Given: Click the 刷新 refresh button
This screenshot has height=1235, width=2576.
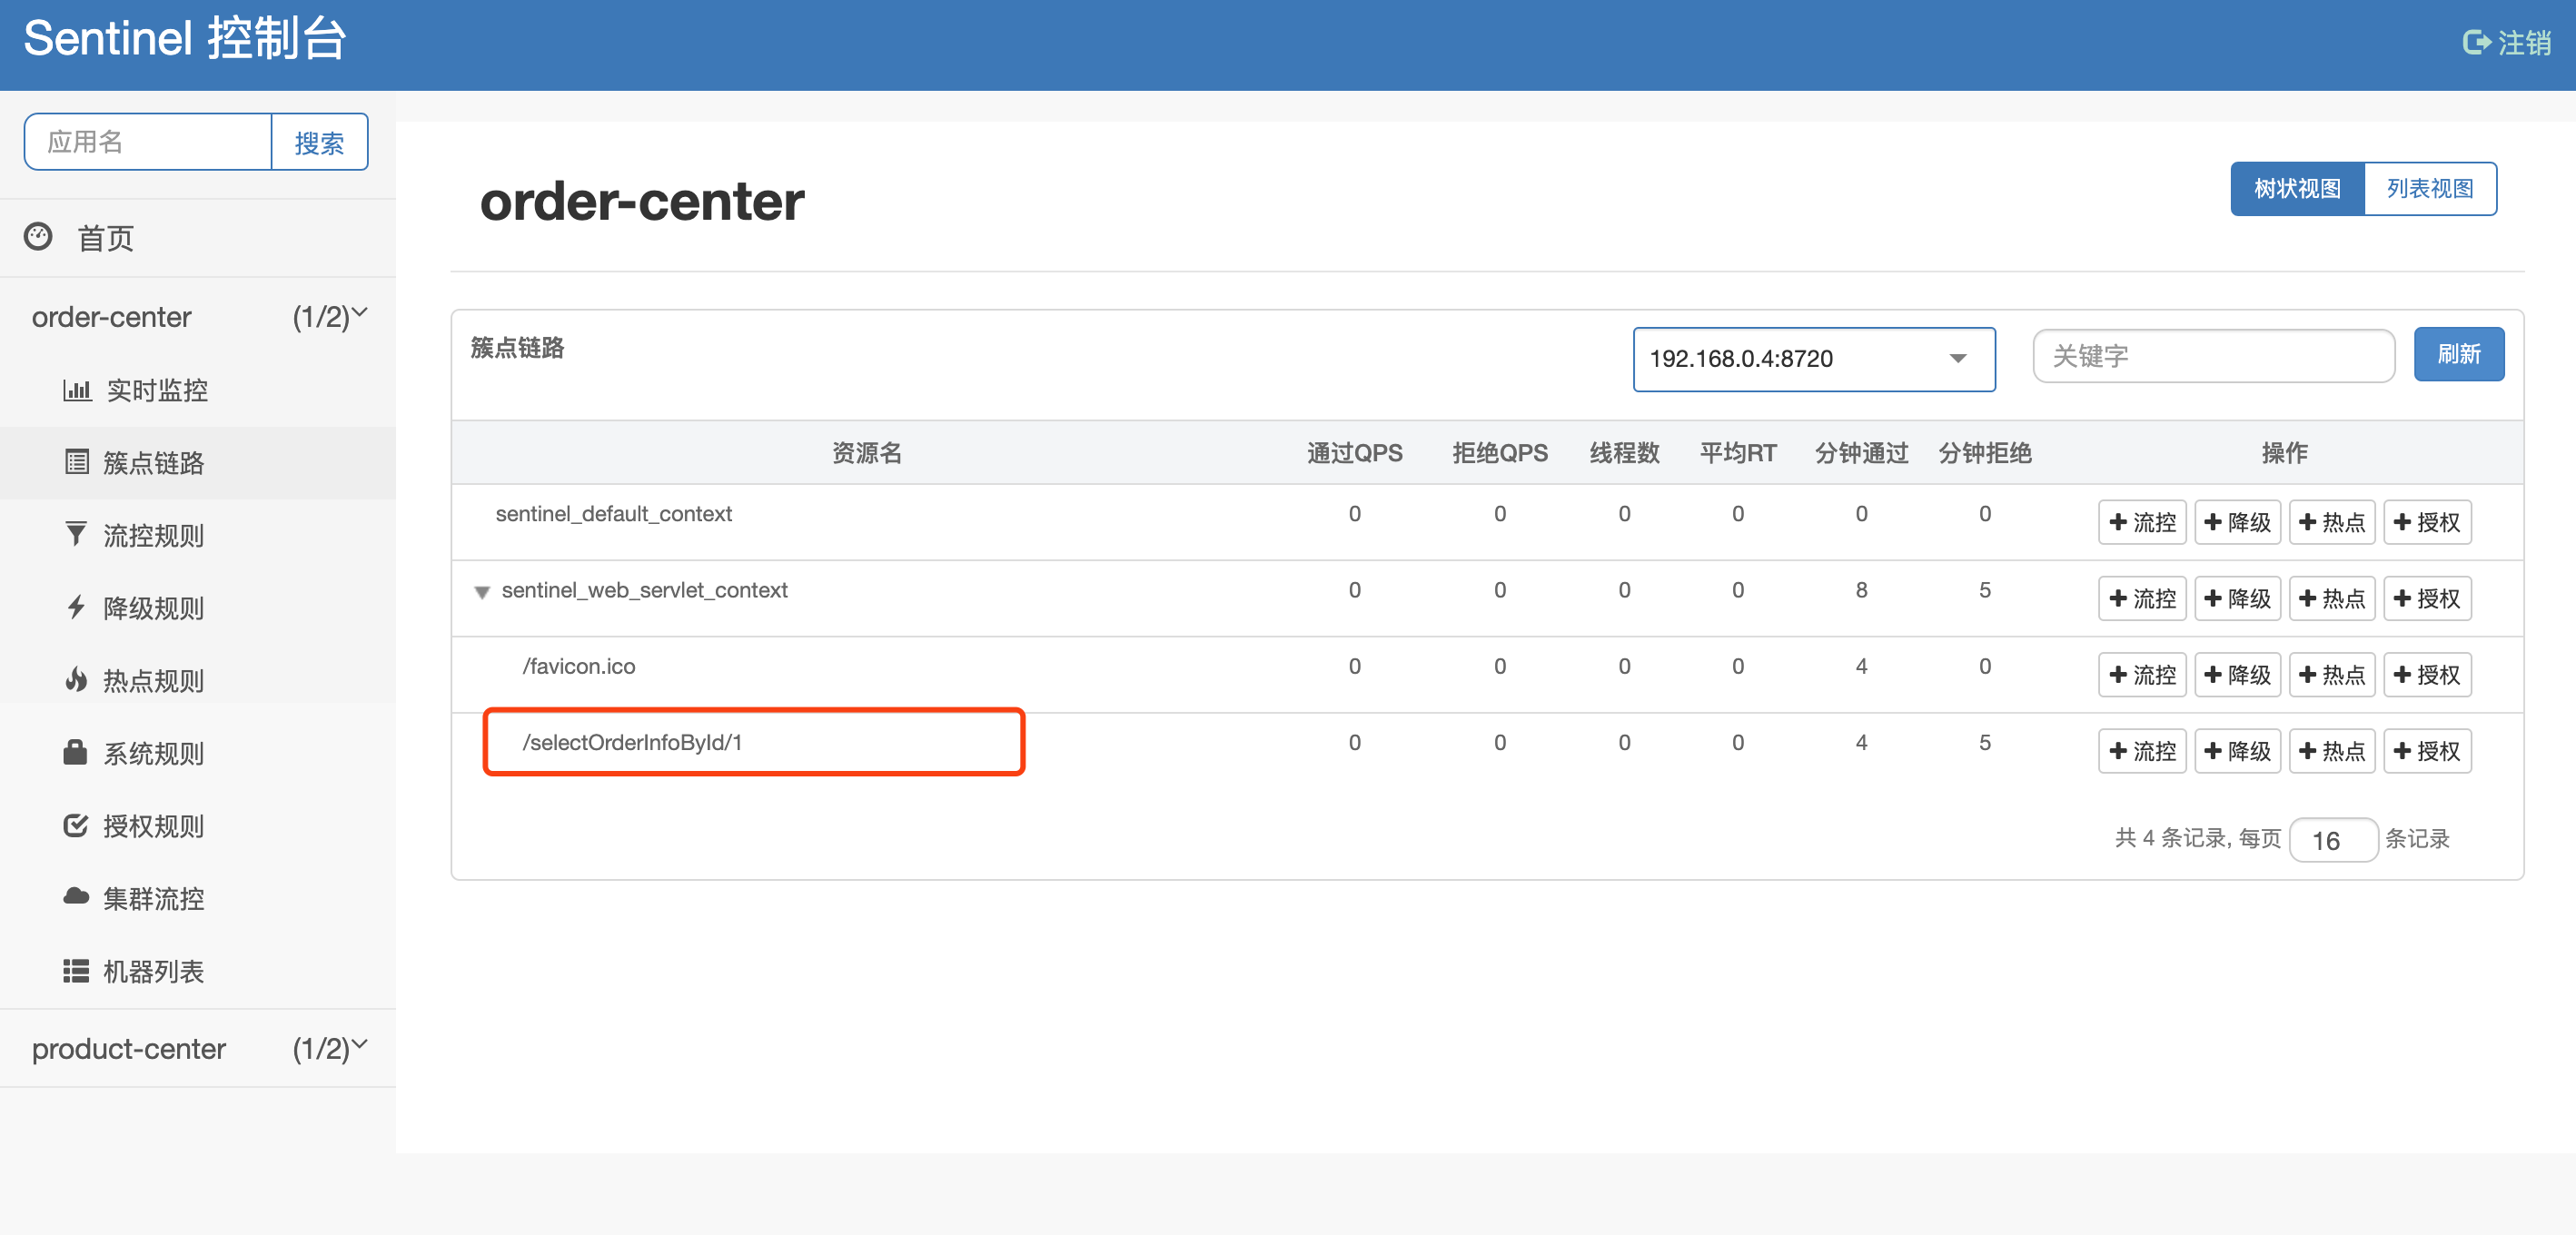Looking at the screenshot, I should pyautogui.click(x=2458, y=354).
